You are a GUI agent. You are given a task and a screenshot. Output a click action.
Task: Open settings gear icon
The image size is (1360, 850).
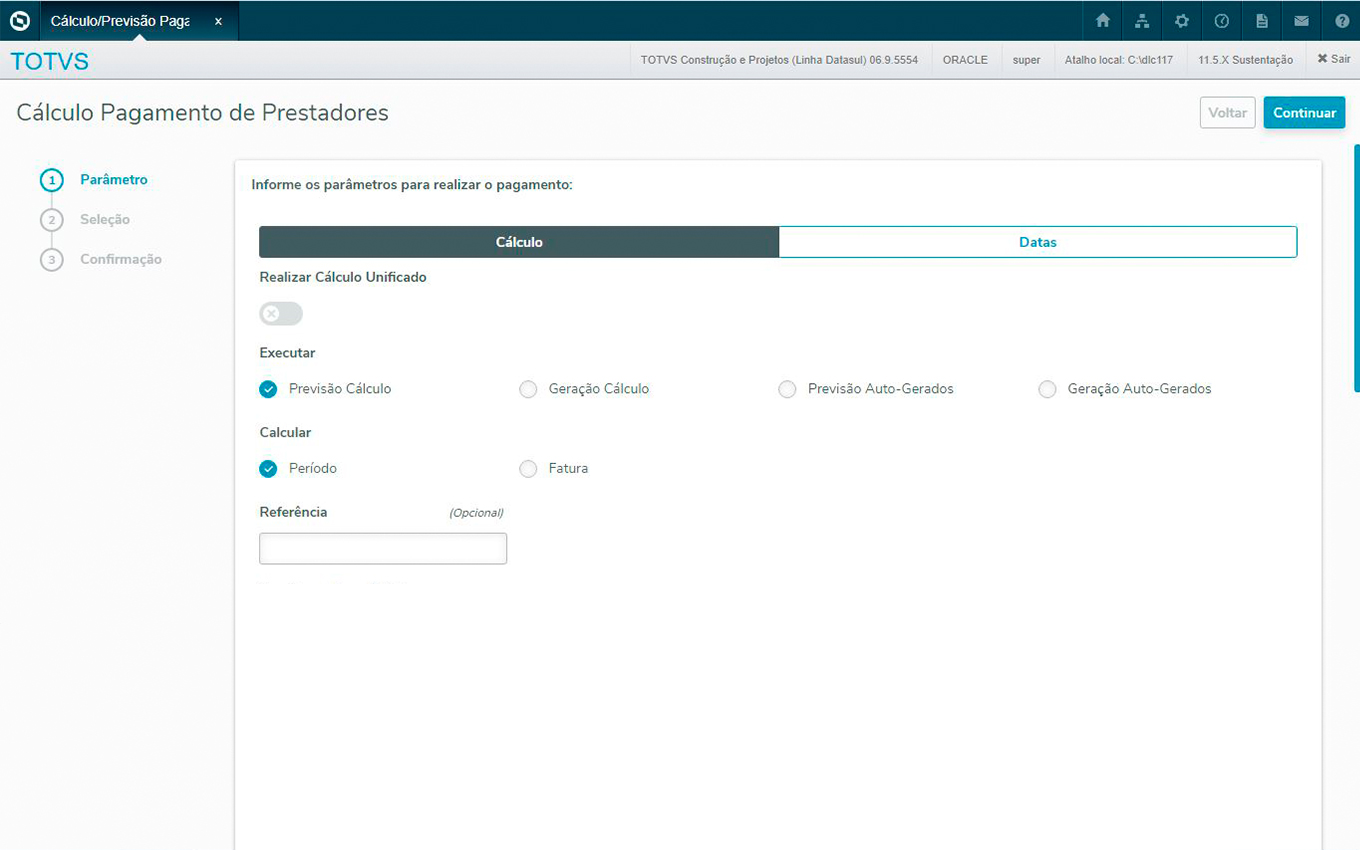pyautogui.click(x=1182, y=21)
